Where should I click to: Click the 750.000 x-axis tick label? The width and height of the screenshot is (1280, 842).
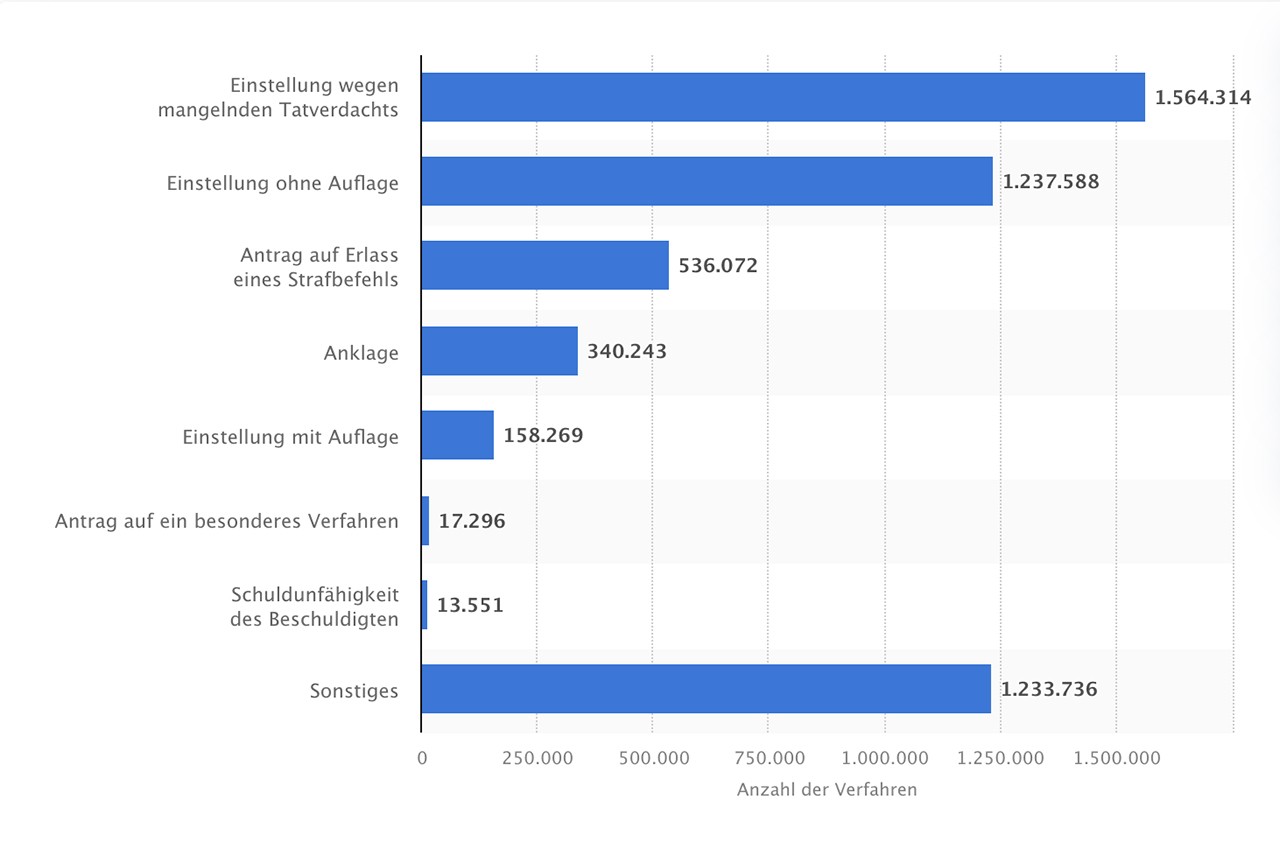tap(768, 758)
